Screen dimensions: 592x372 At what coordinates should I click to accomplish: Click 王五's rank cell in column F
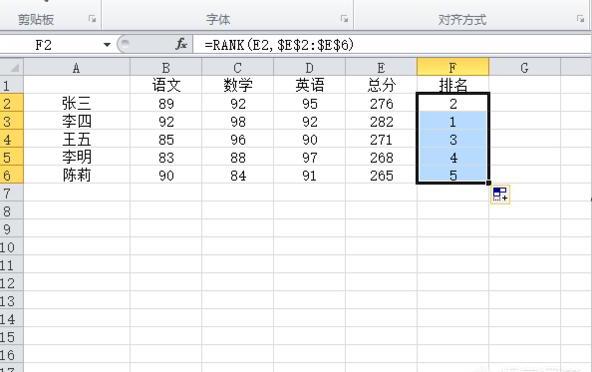(453, 139)
